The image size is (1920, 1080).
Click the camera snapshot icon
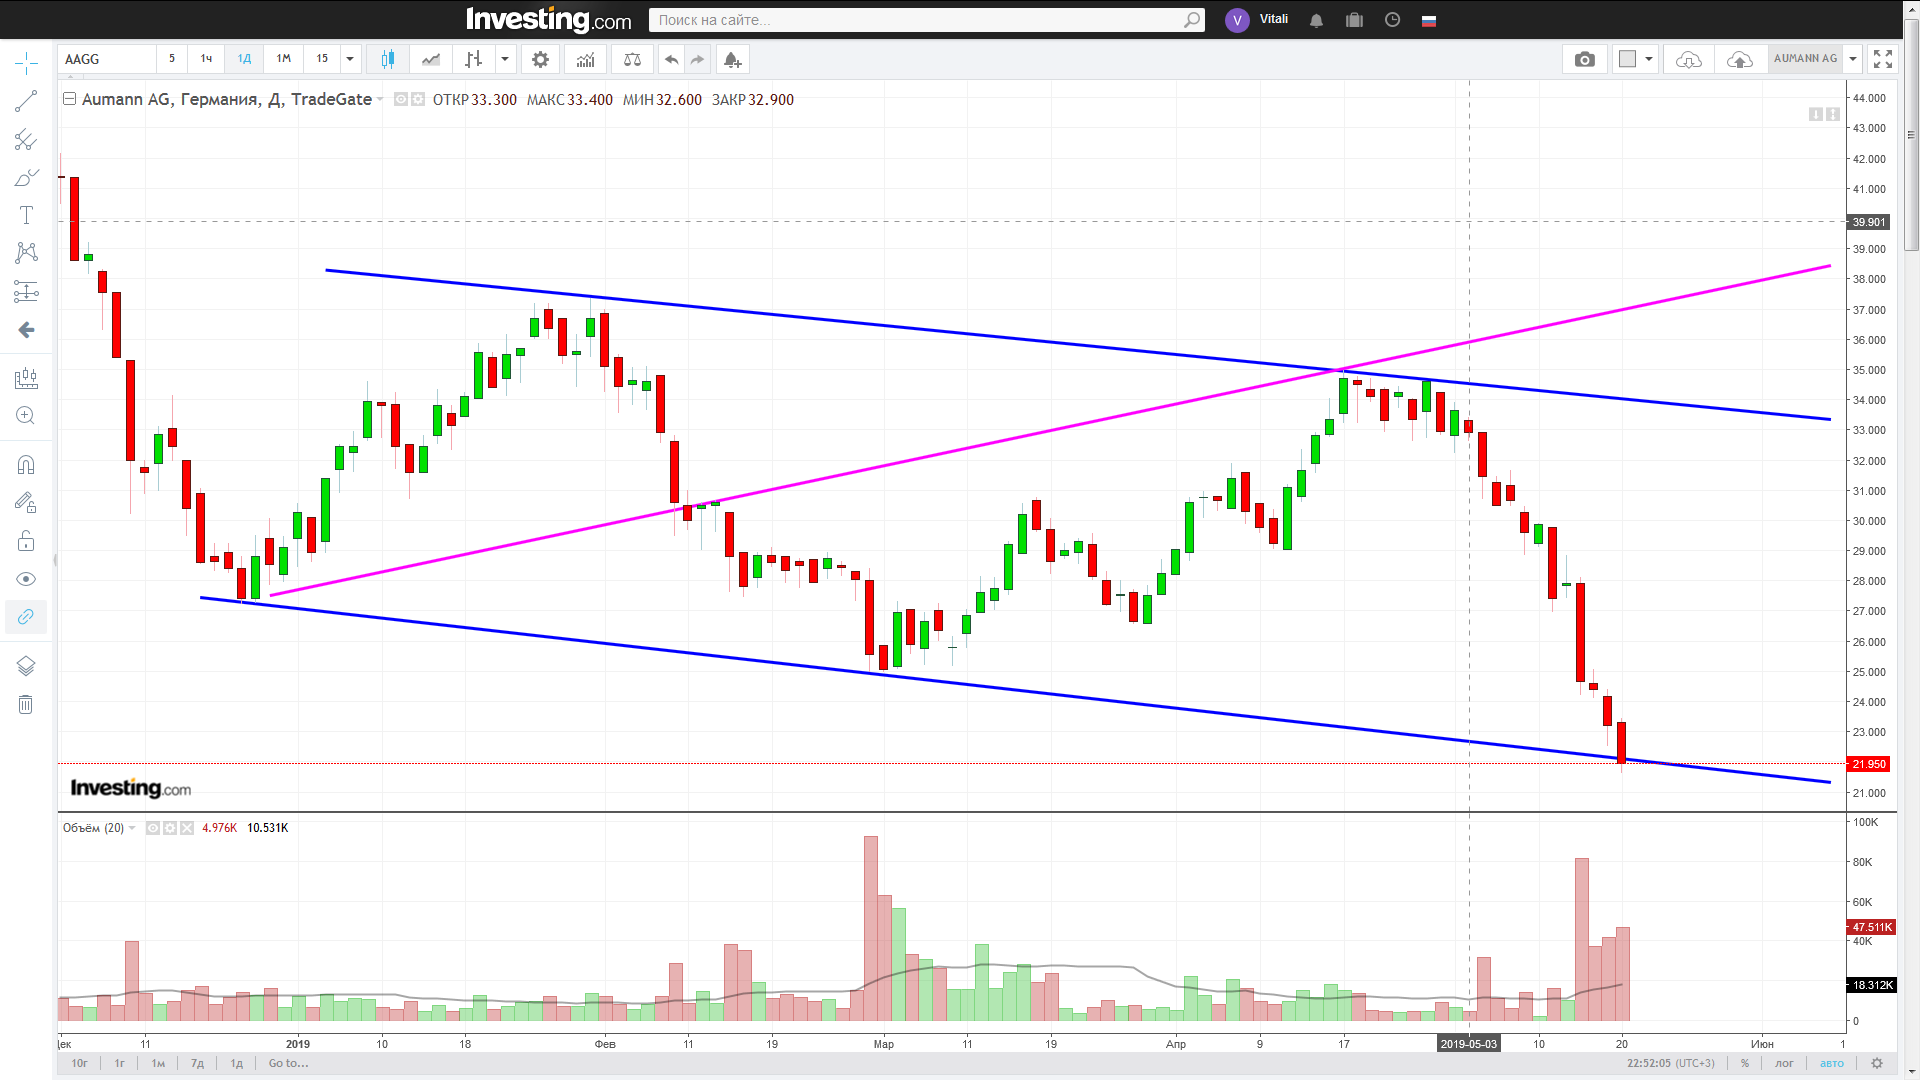[x=1584, y=60]
